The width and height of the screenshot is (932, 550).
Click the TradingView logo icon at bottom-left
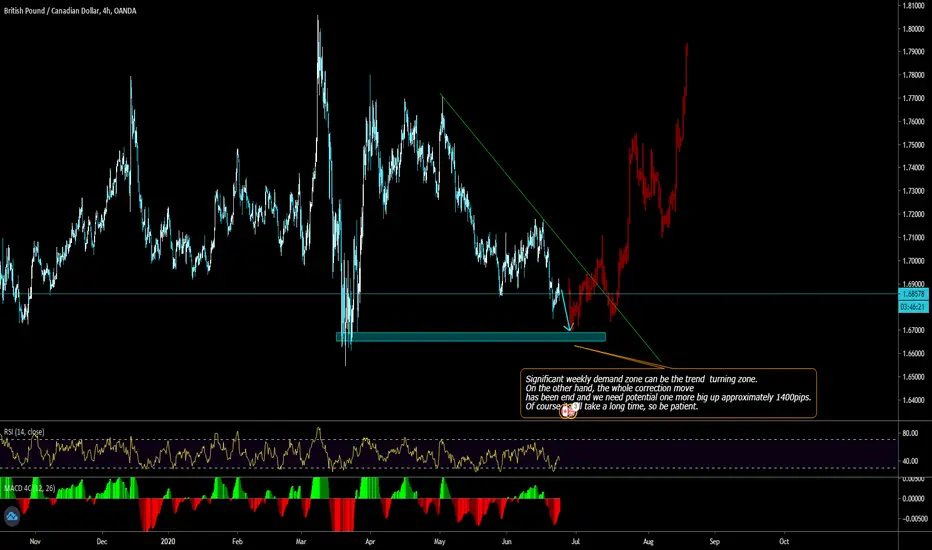[x=12, y=517]
